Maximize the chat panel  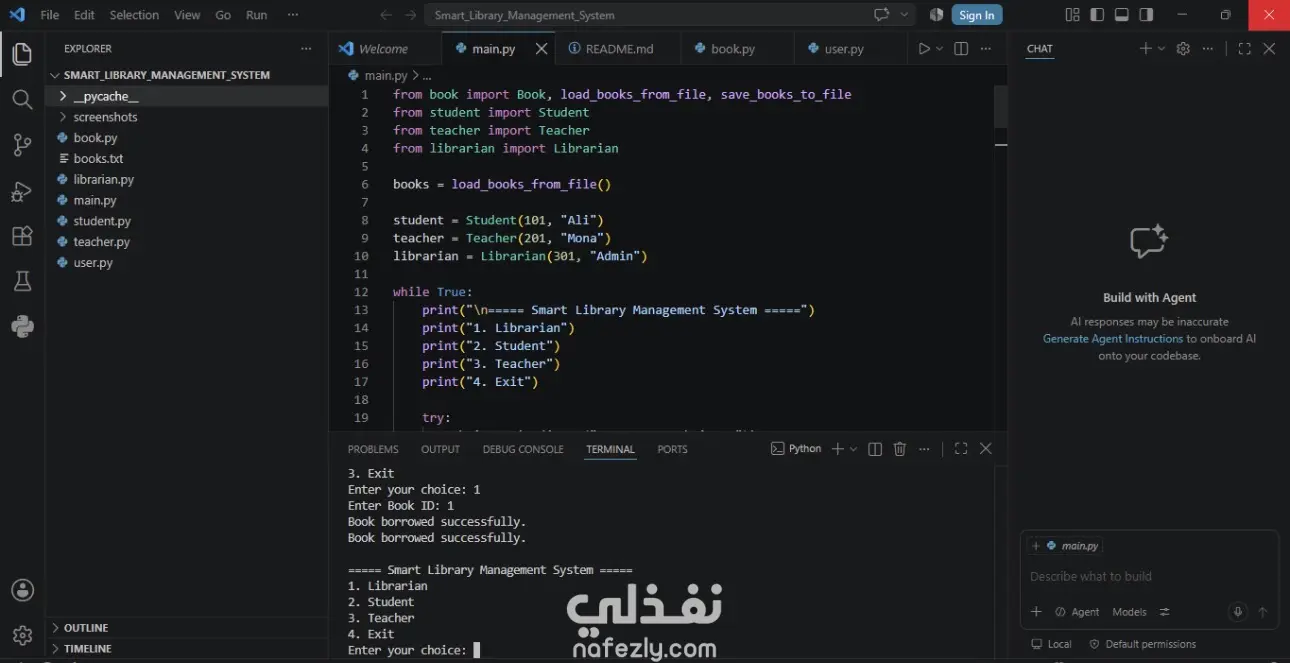[x=1244, y=48]
